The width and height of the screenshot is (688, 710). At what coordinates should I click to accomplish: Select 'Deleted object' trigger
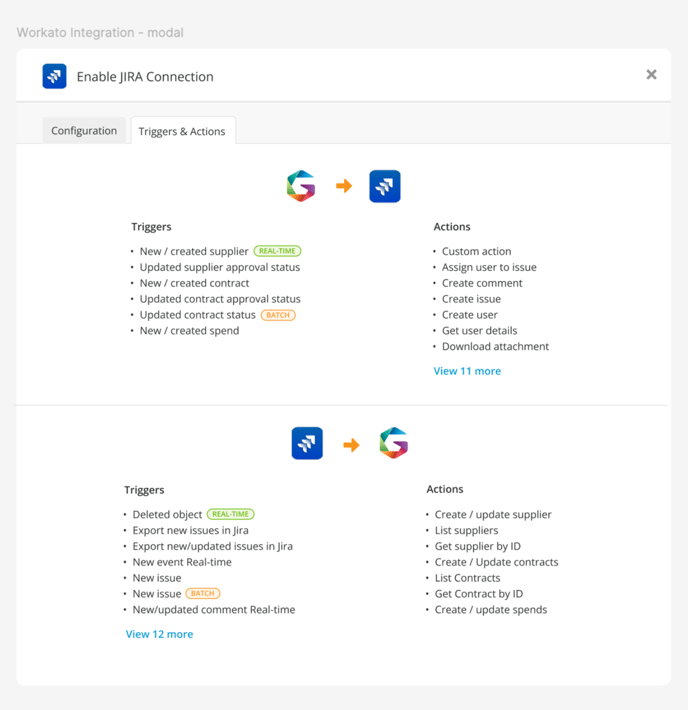click(167, 514)
